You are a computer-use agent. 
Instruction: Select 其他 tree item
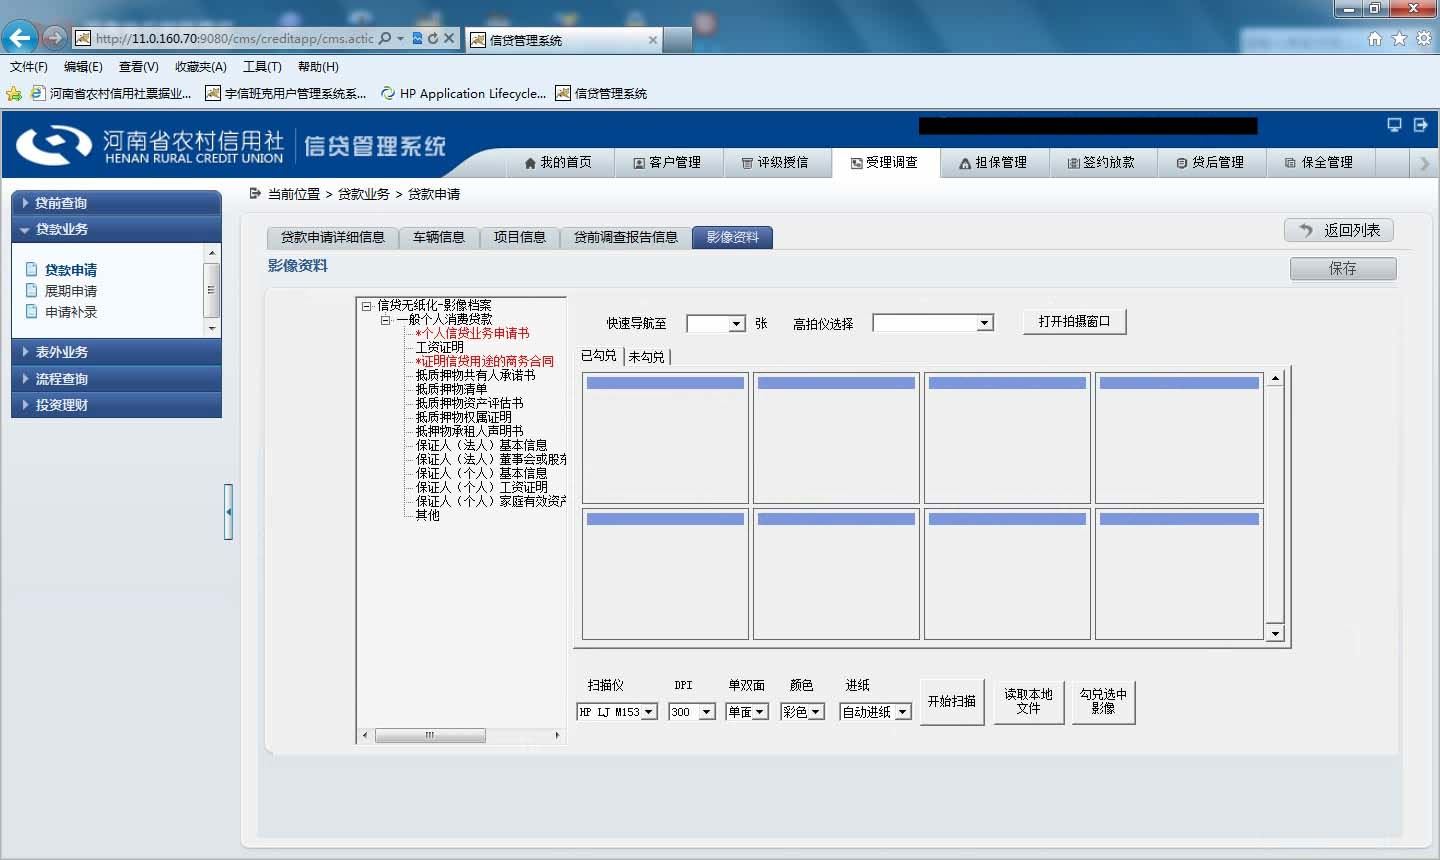click(428, 515)
